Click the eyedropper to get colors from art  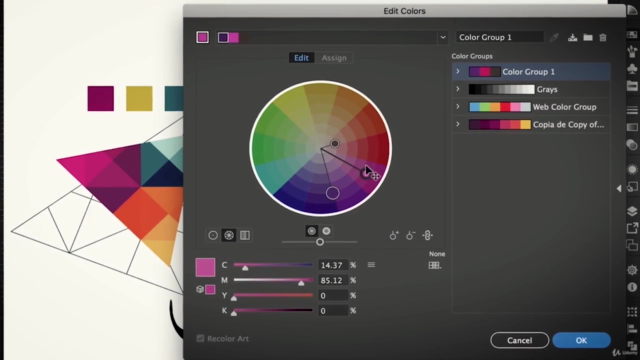click(554, 38)
